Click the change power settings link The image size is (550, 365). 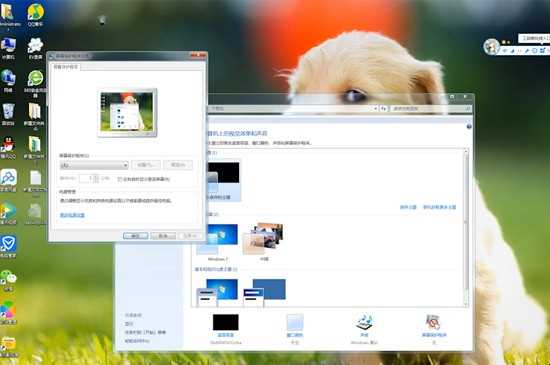[72, 215]
